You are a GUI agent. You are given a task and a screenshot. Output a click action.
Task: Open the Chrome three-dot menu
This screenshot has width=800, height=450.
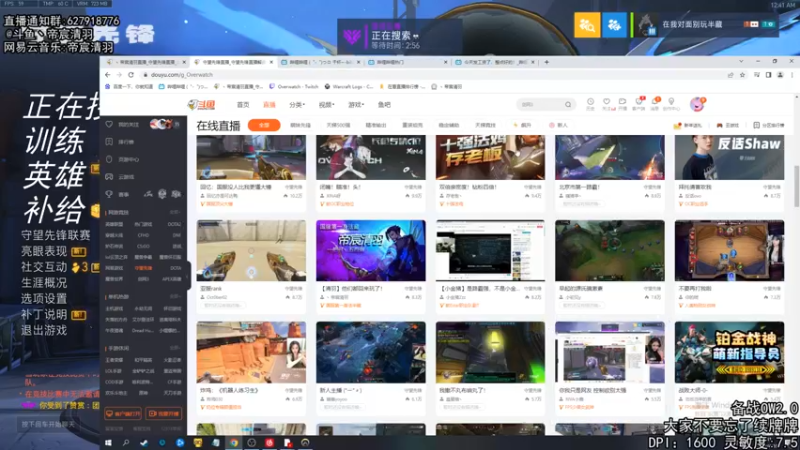click(792, 75)
